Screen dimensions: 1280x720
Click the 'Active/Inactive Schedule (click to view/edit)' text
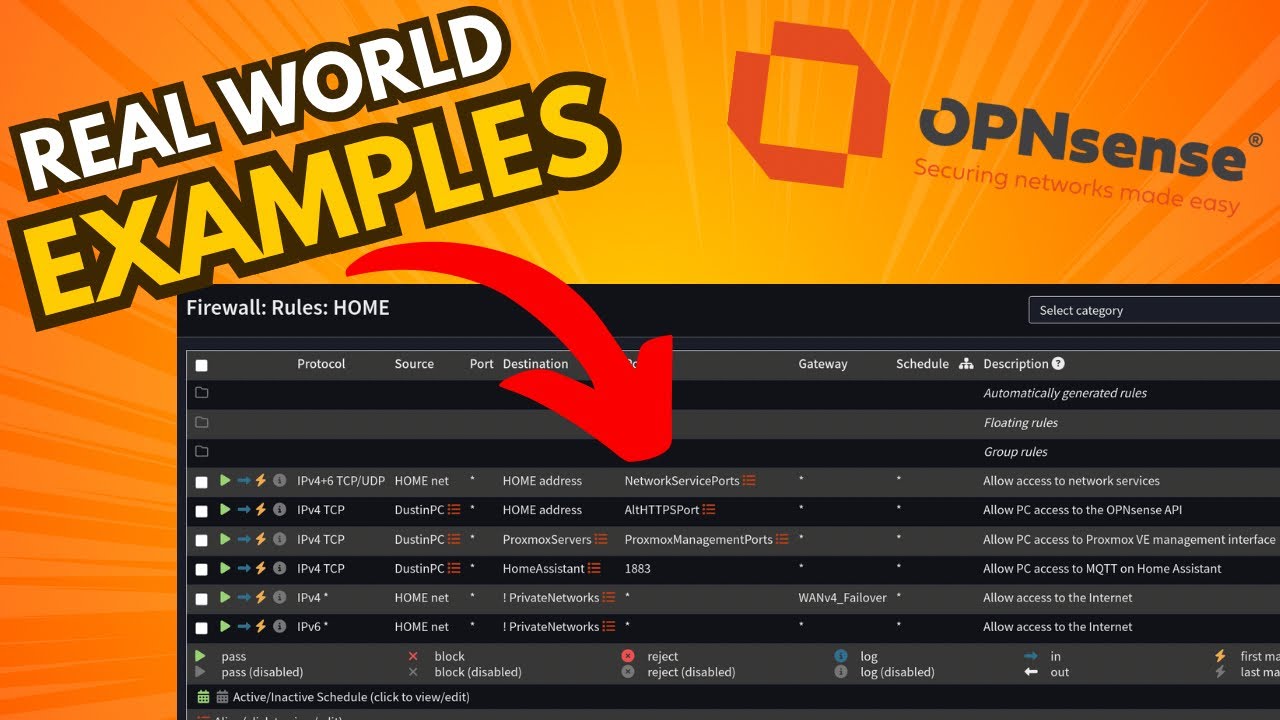point(351,697)
